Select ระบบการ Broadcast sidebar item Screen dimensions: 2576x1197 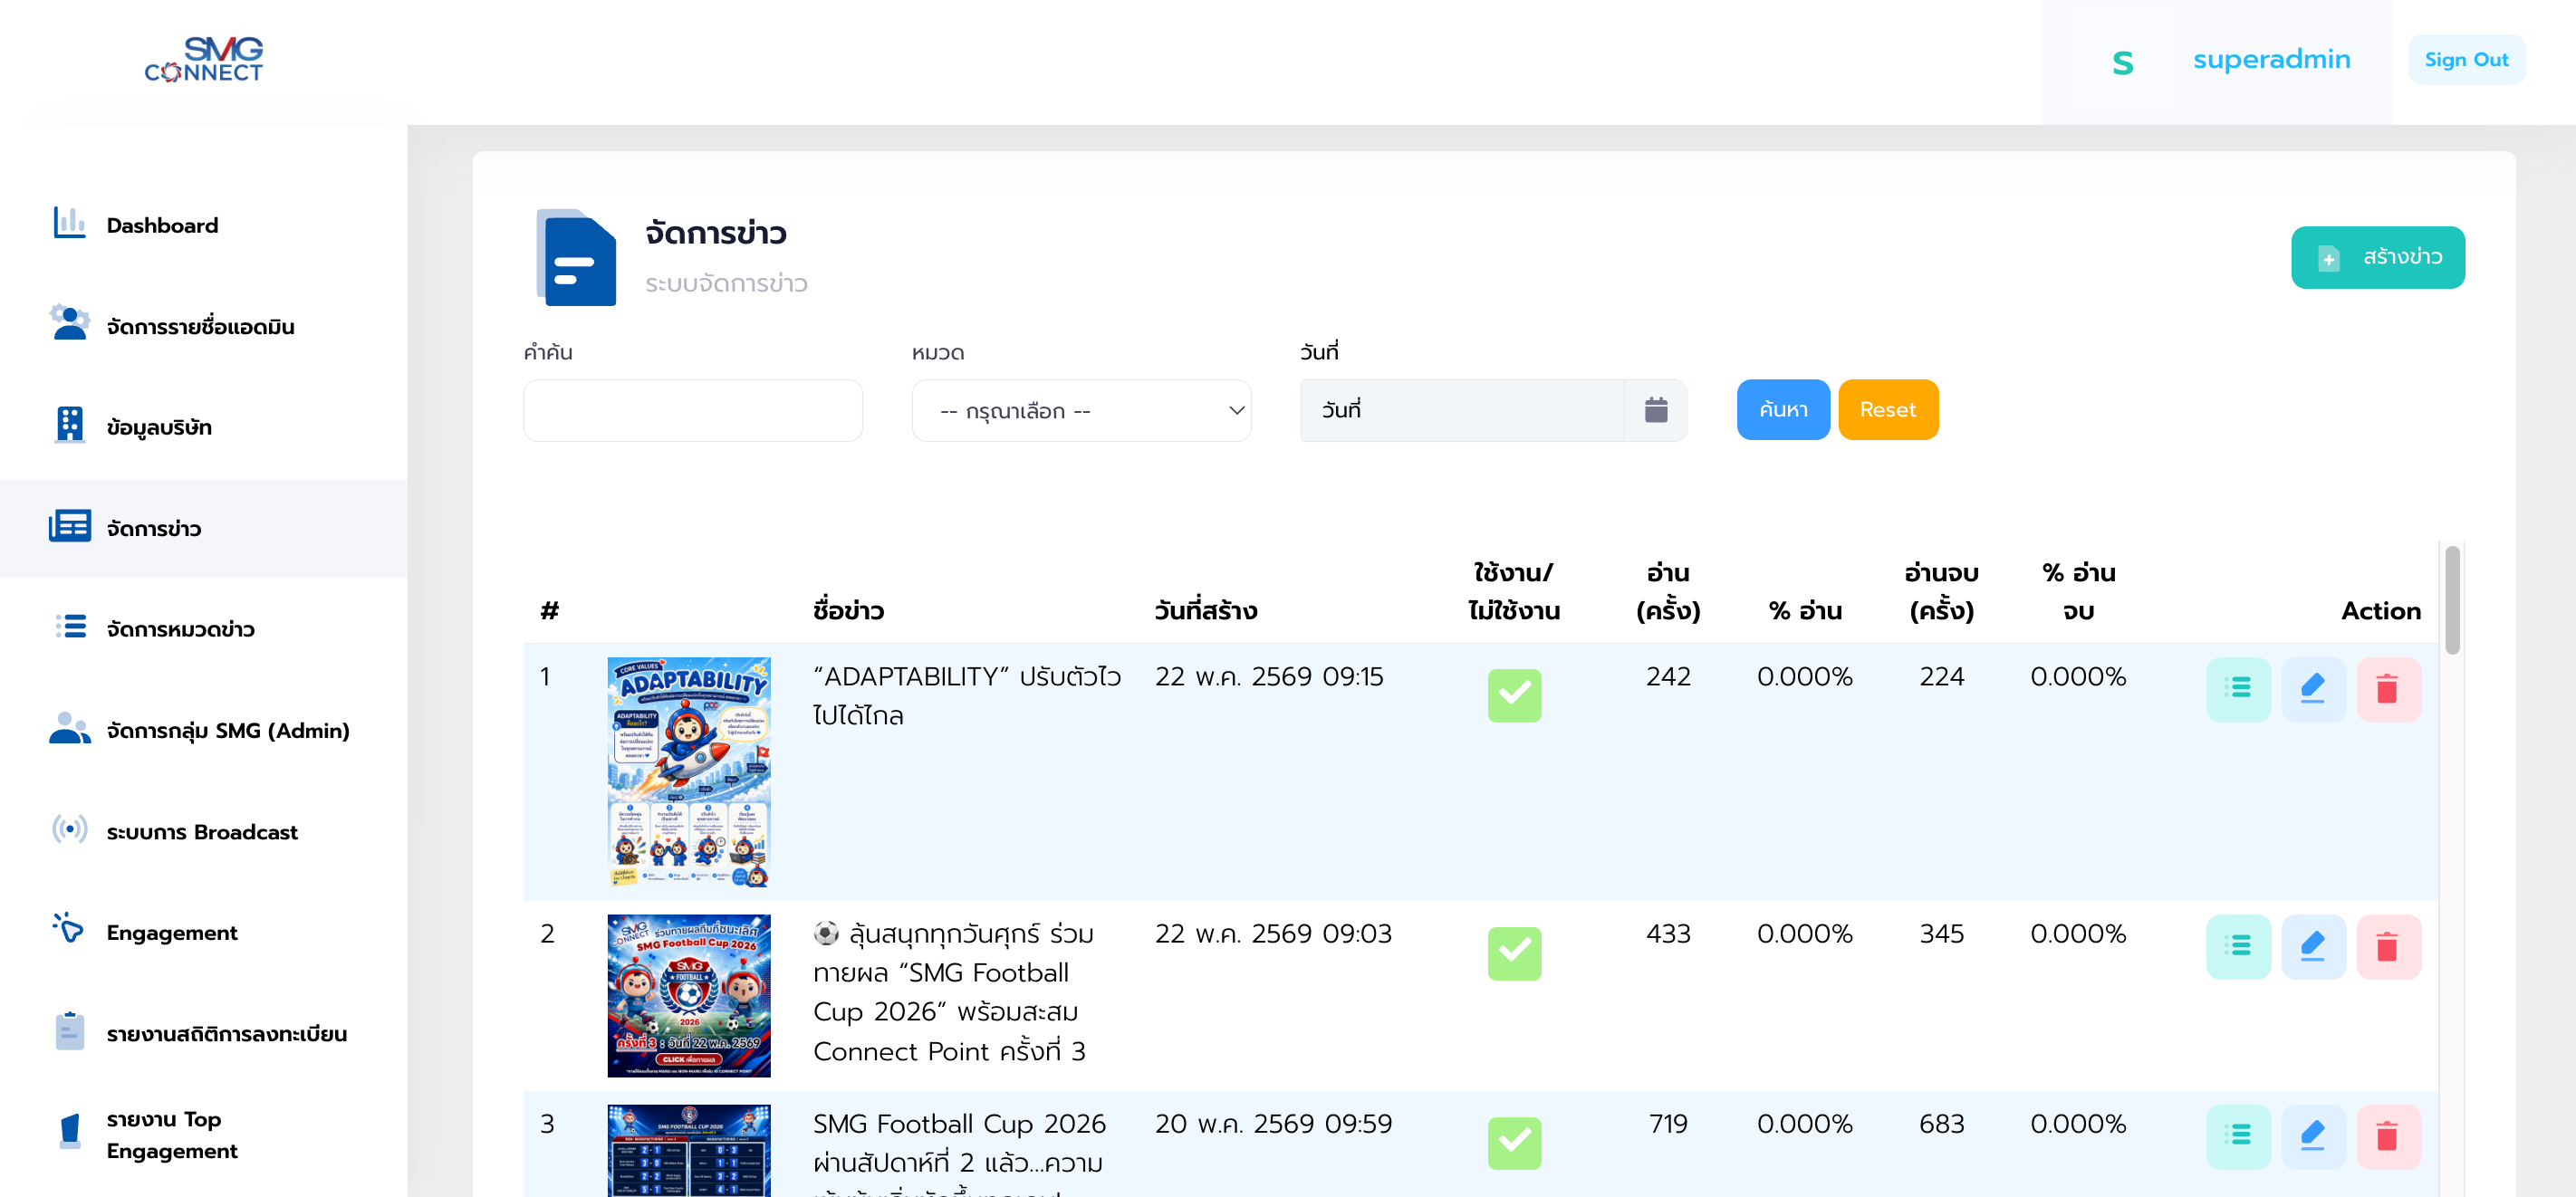click(204, 831)
